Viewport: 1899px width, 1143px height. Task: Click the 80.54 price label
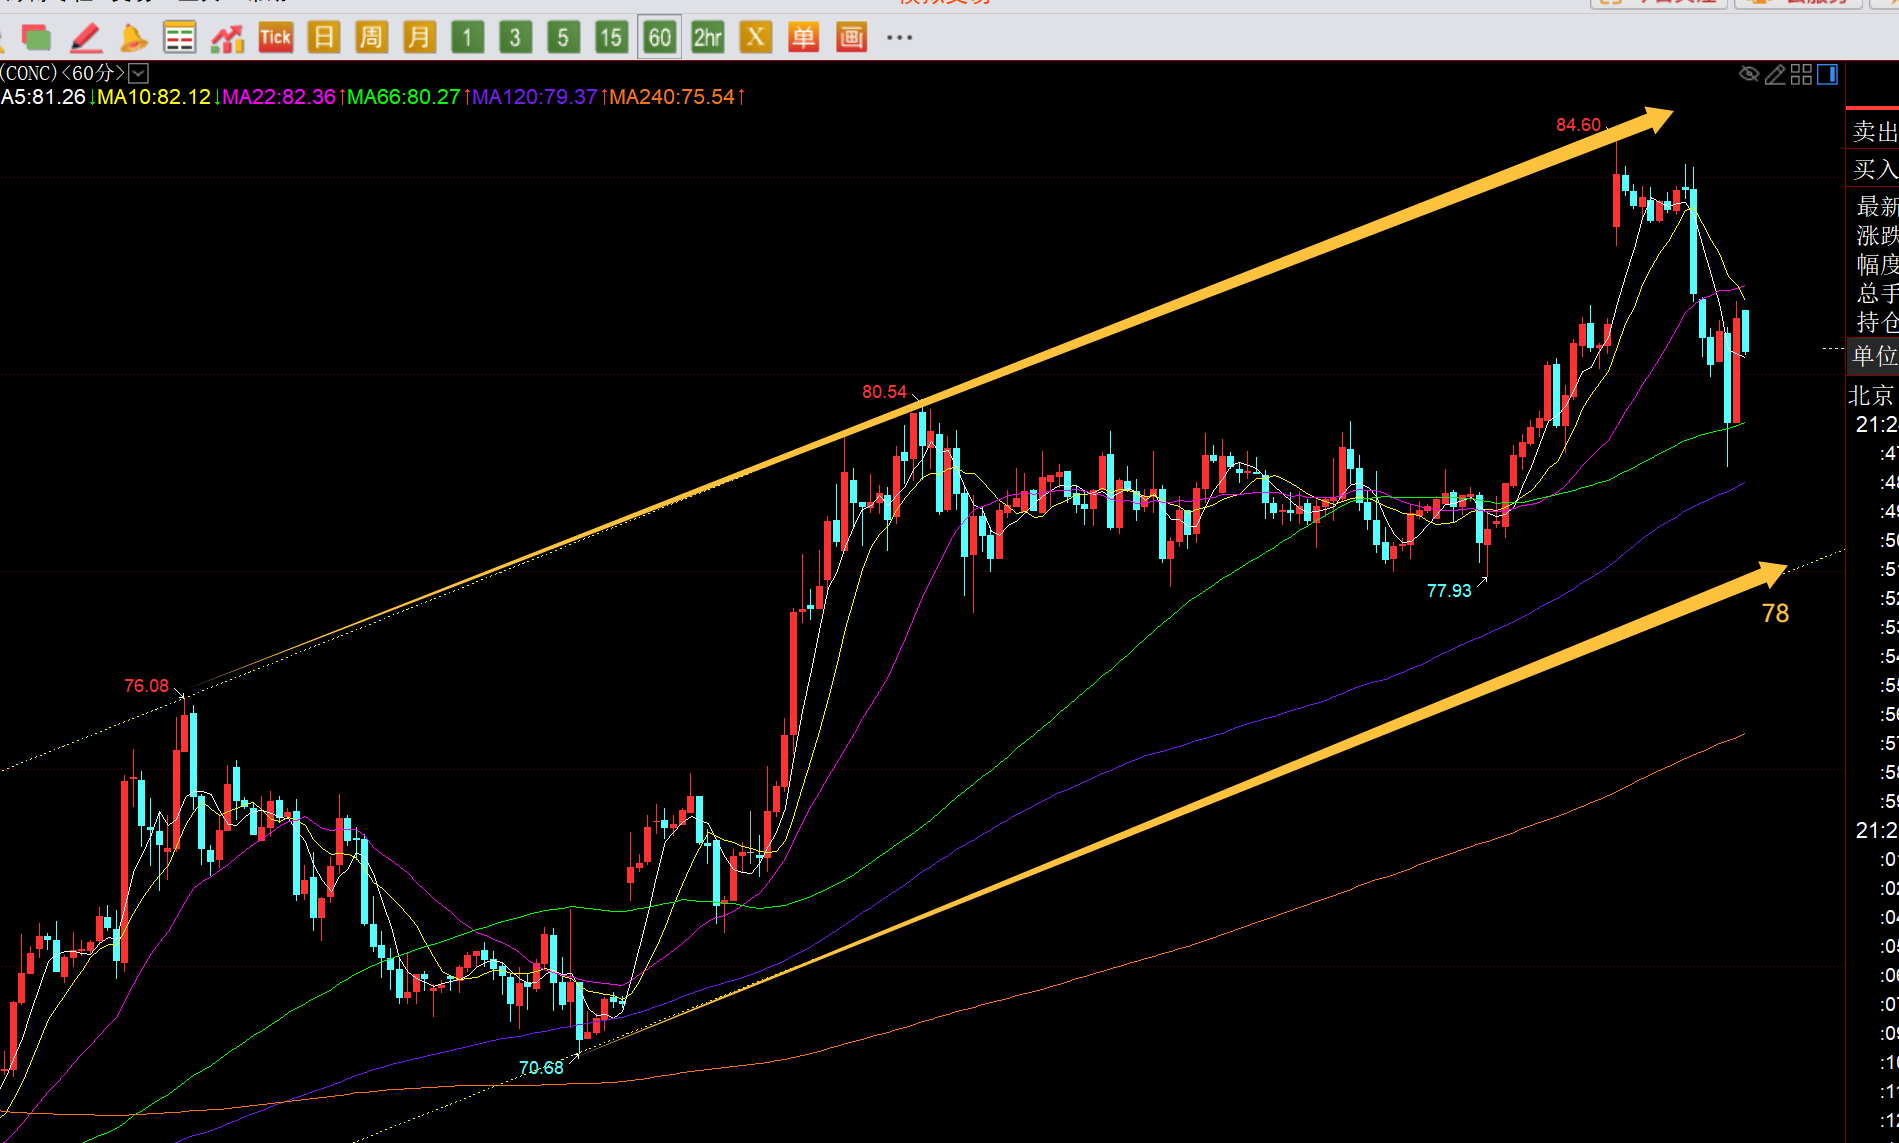point(884,392)
